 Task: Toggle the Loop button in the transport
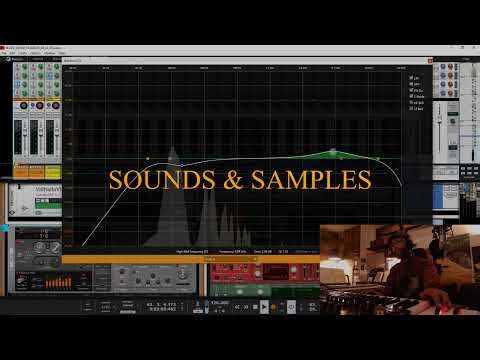[291, 307]
